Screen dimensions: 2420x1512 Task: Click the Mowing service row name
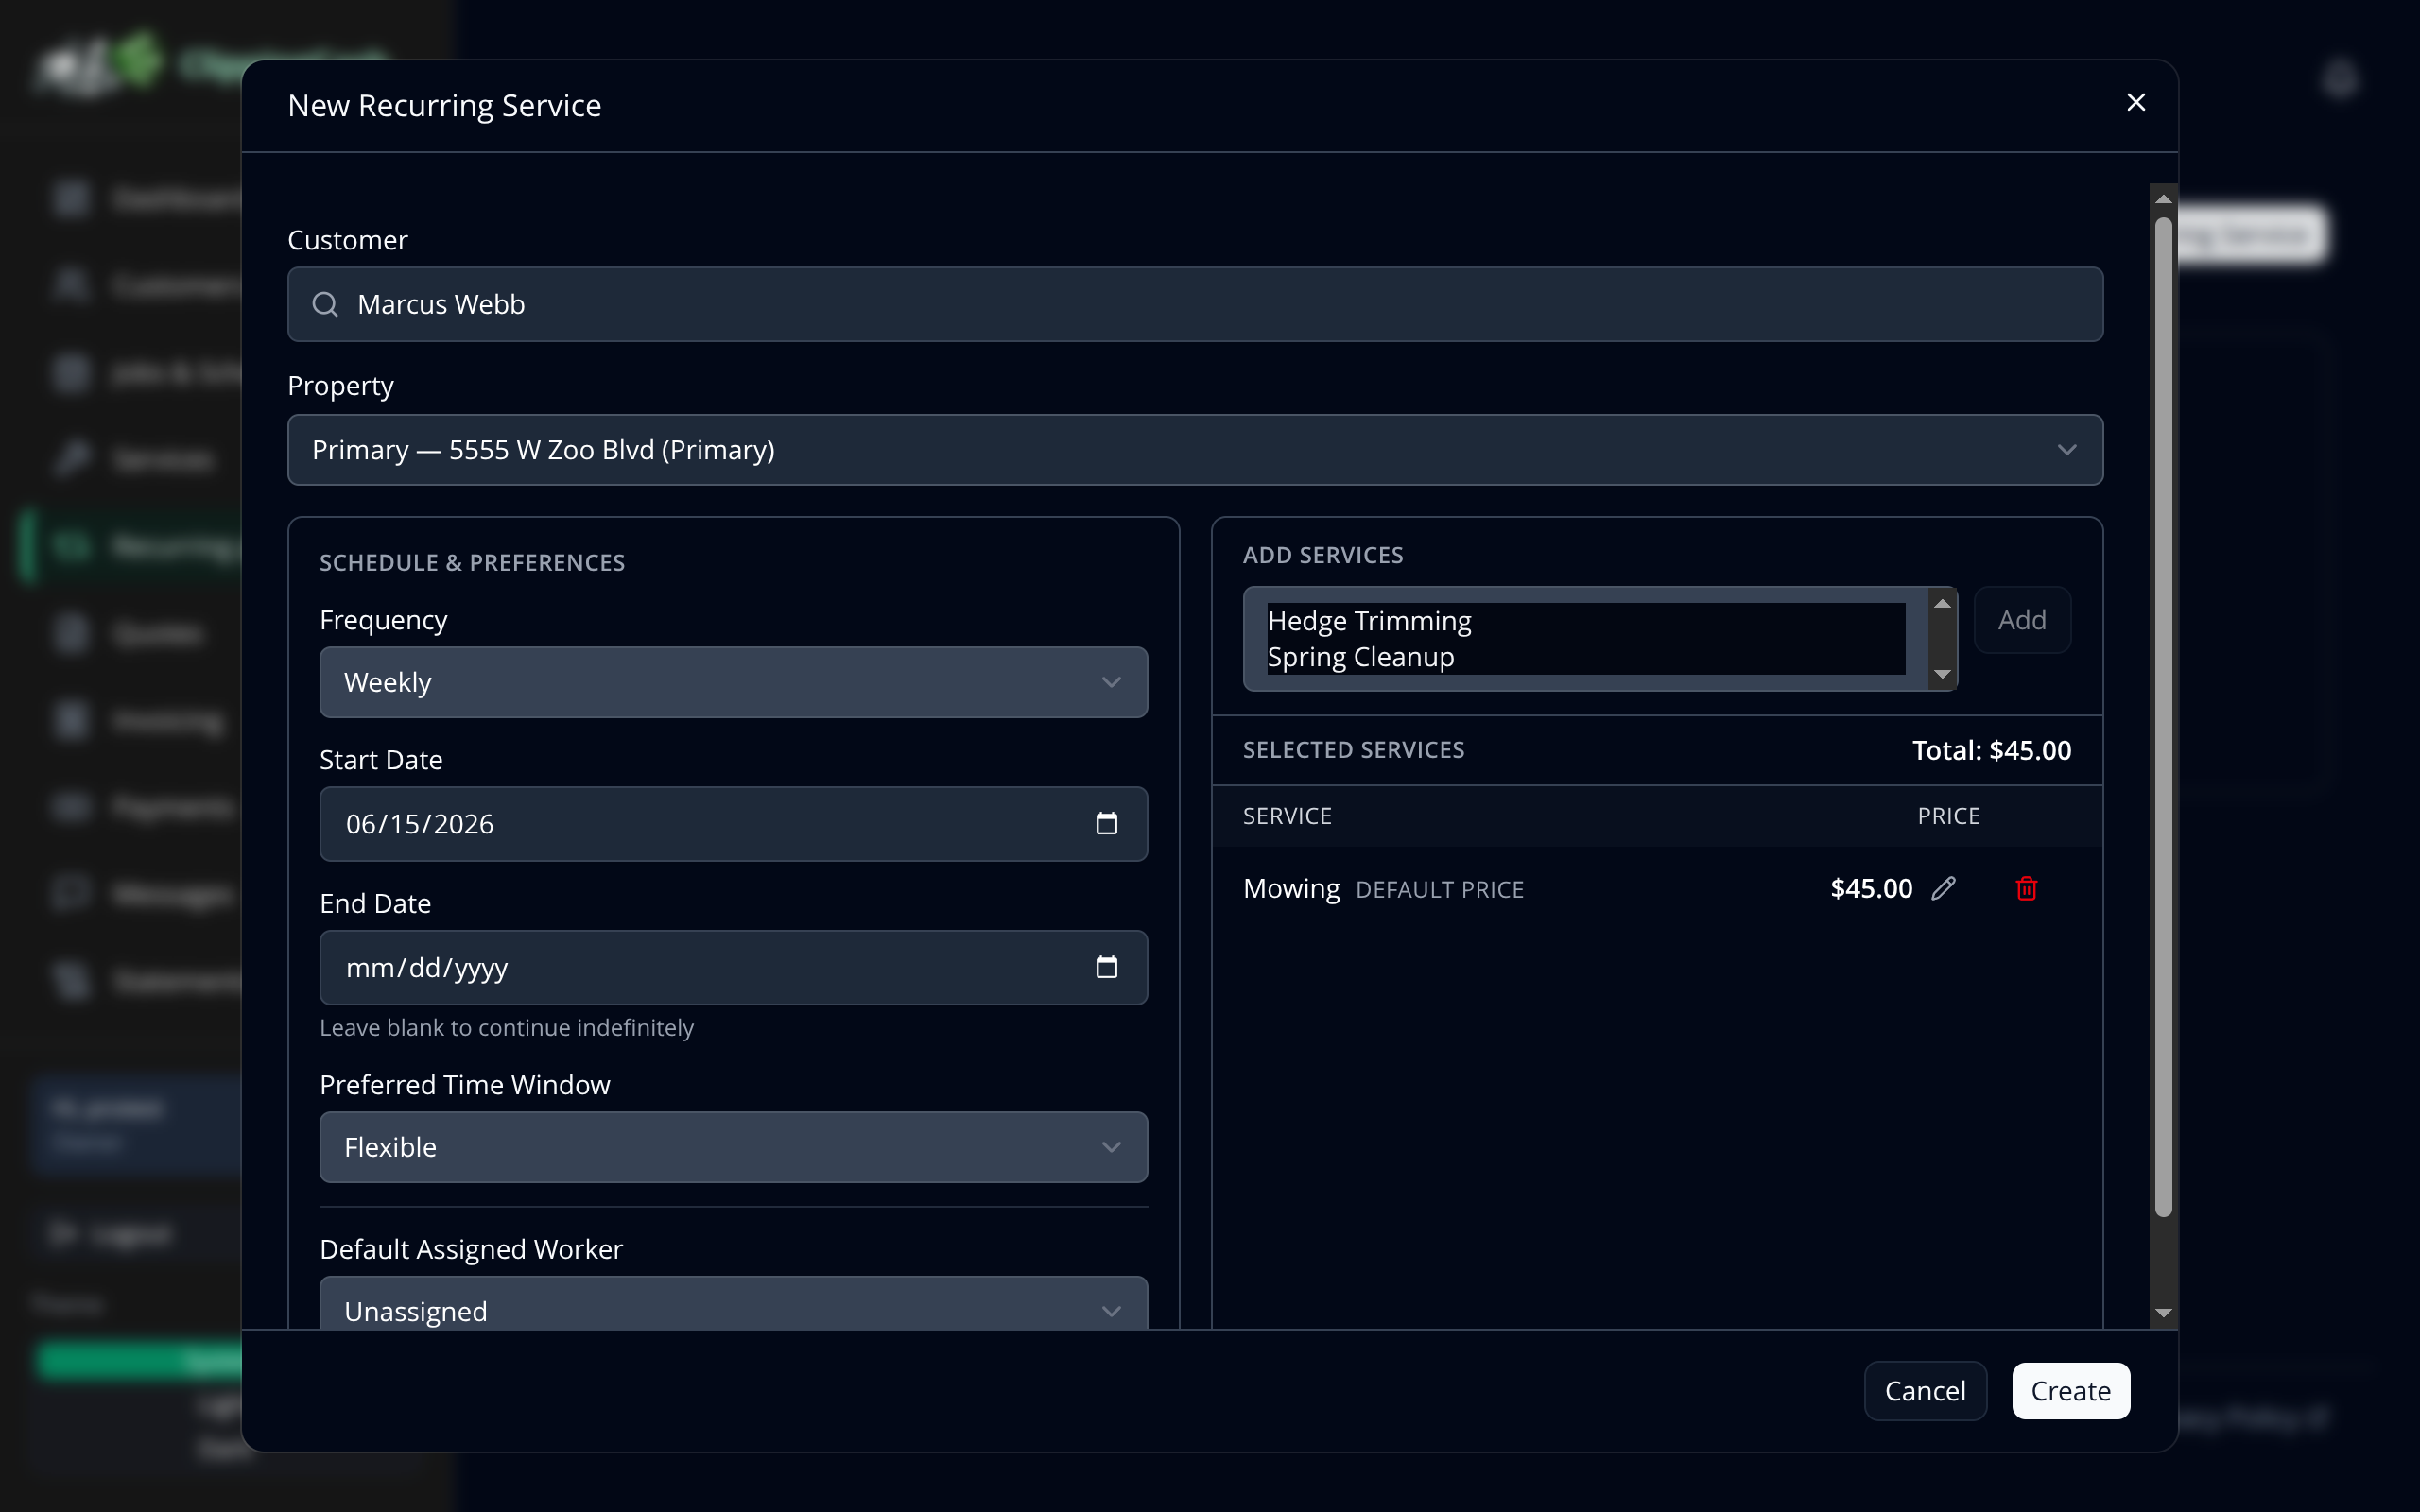(1291, 888)
